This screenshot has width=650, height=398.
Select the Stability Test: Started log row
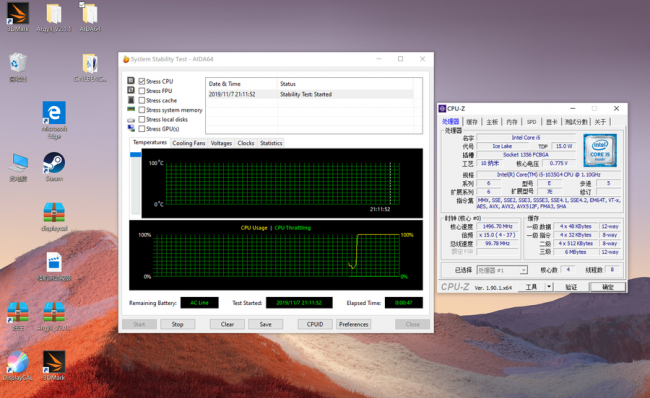tap(310, 94)
